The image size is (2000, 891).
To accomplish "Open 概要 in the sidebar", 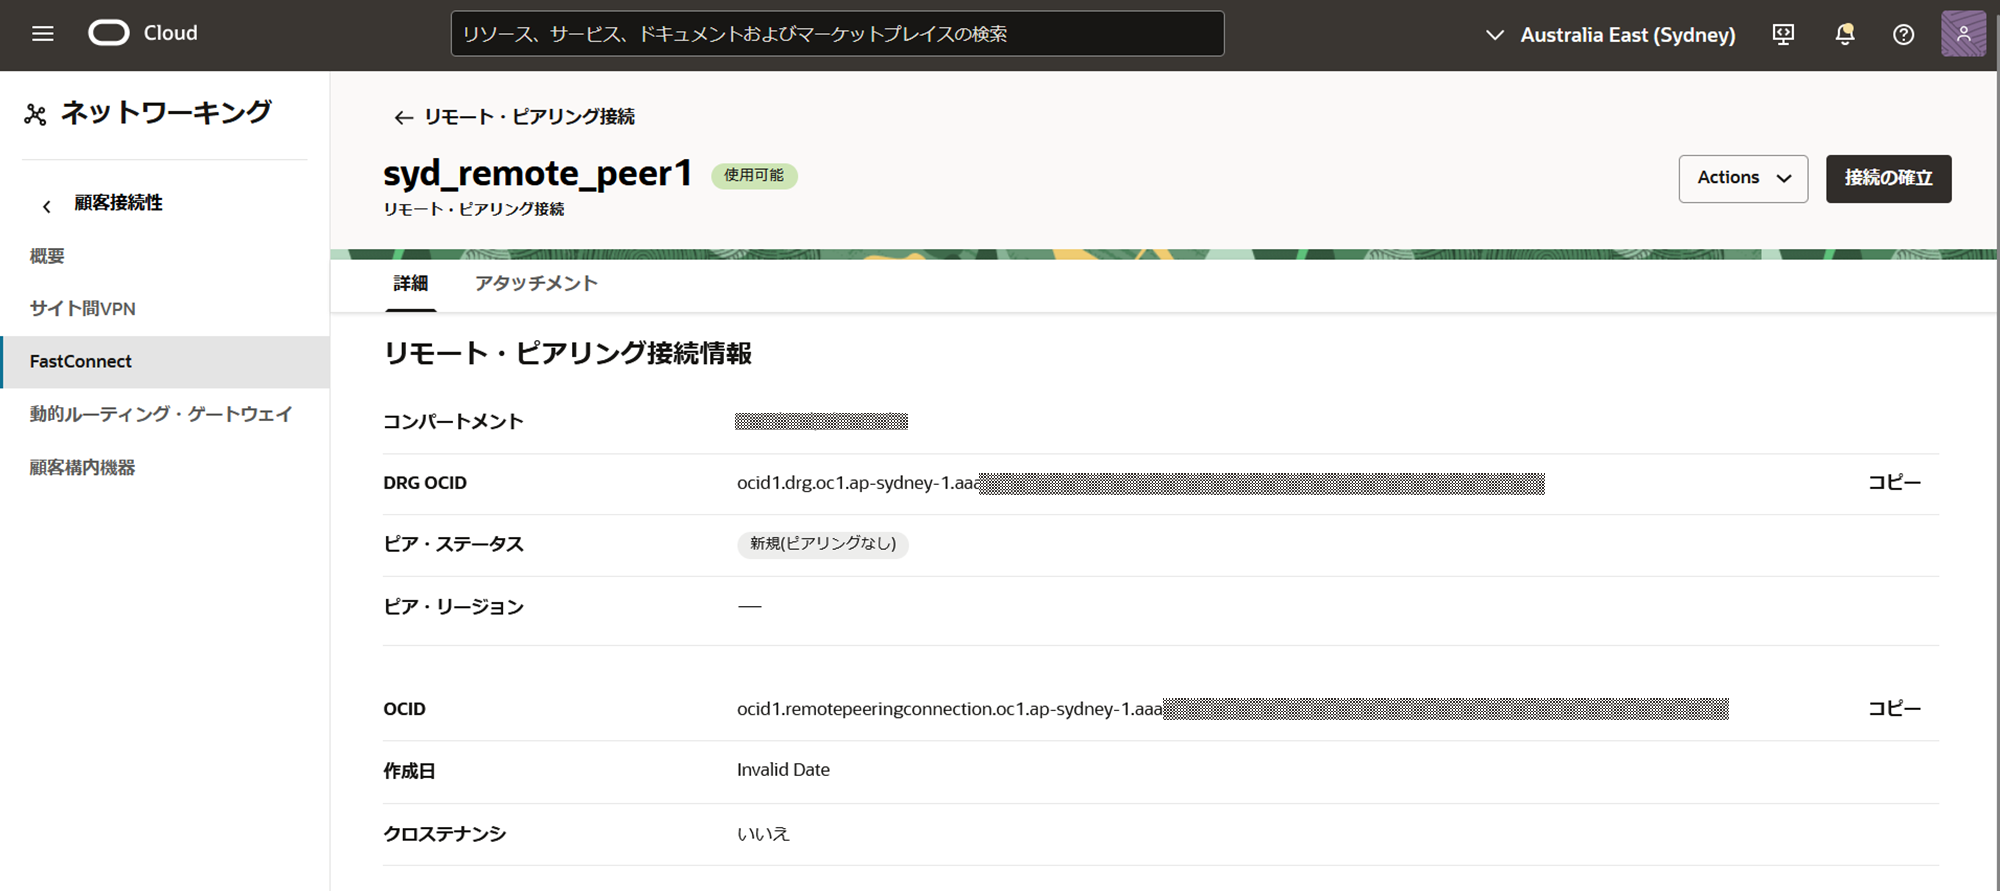I will pos(47,256).
